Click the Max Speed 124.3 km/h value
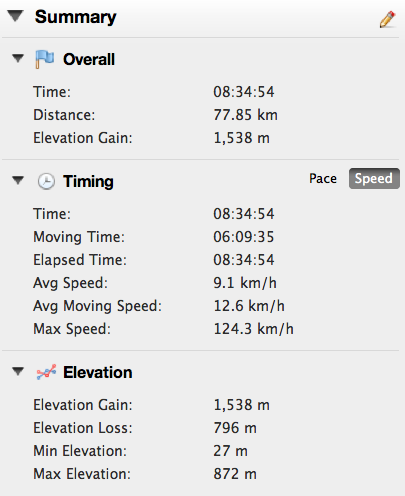405x496 pixels. point(253,329)
